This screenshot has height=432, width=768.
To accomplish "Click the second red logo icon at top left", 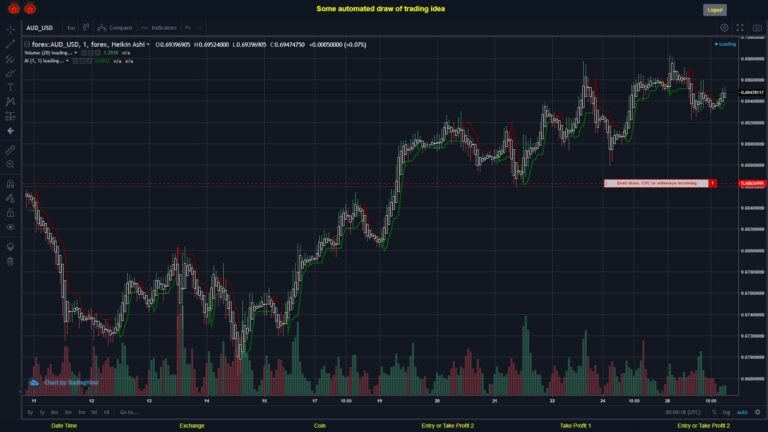I will coord(30,8).
